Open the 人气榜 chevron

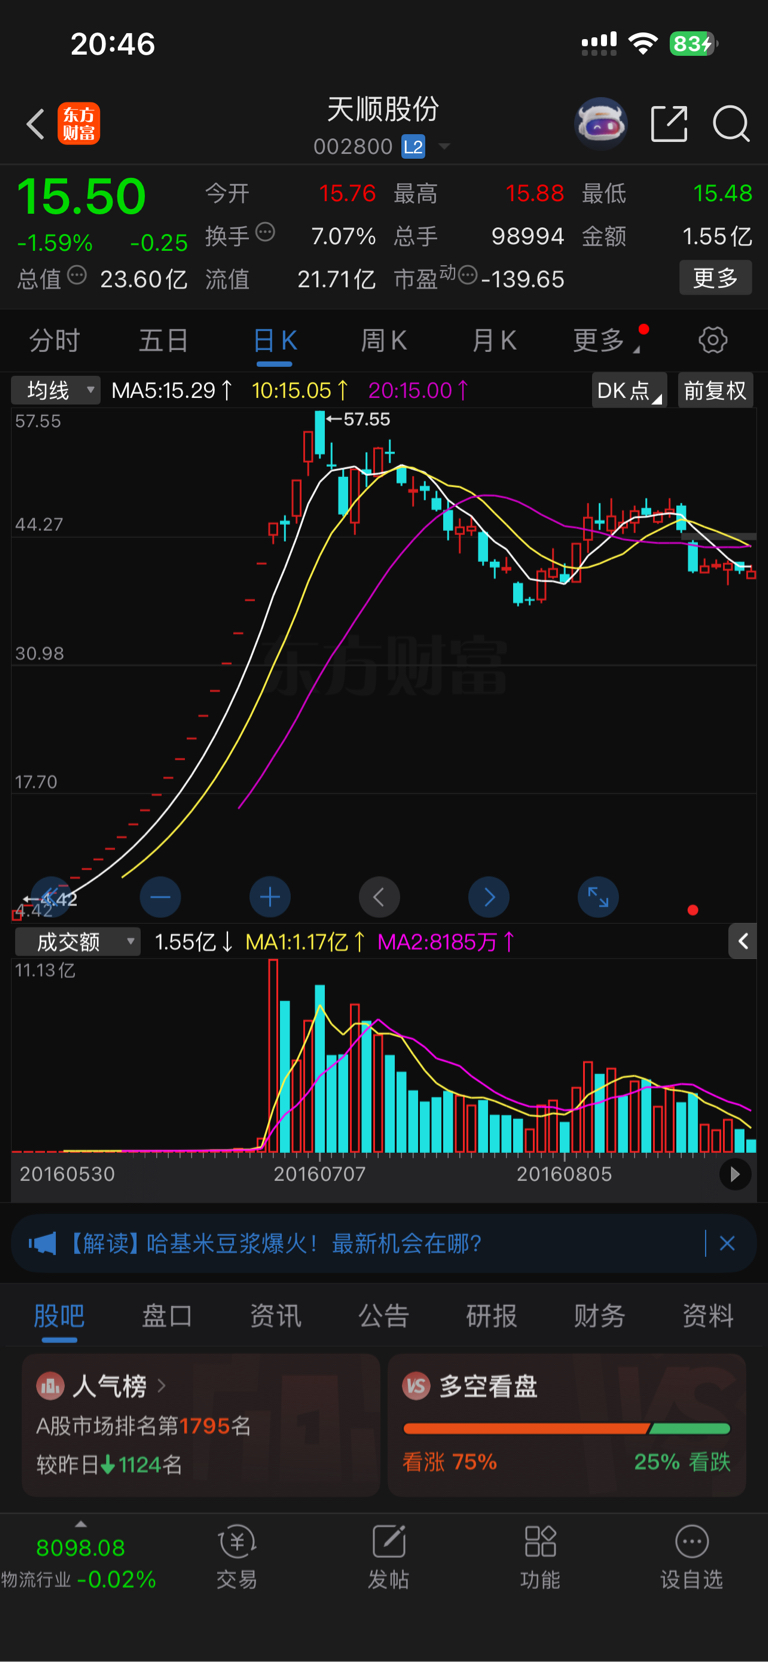point(162,1386)
